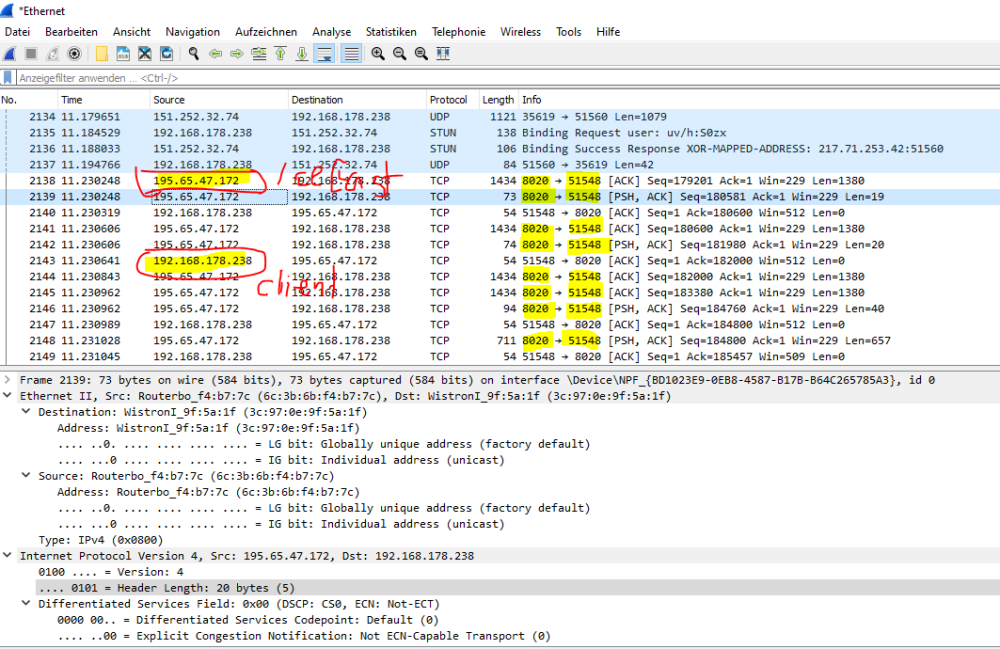
Task: Click the resize columns icon
Action: point(443,54)
